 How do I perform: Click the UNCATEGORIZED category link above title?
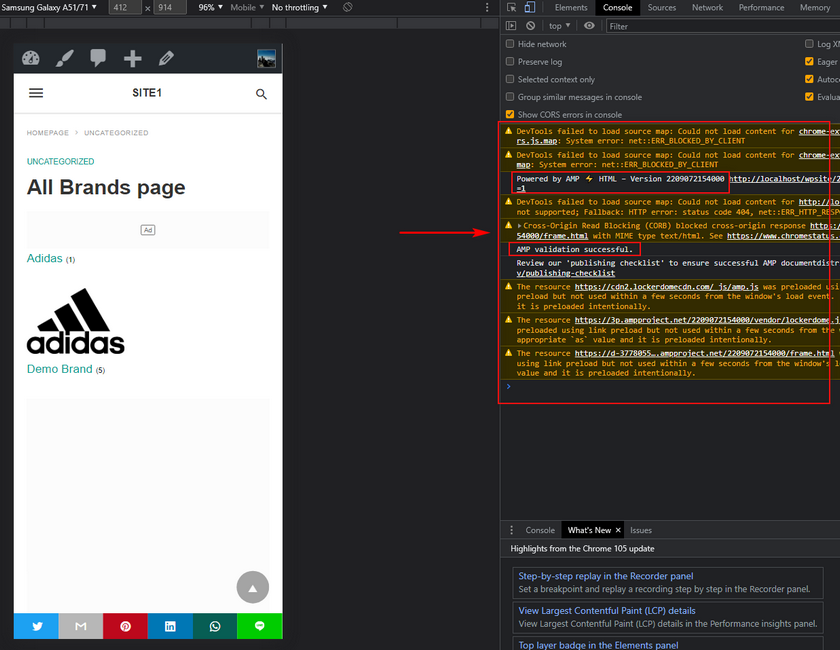tap(61, 161)
